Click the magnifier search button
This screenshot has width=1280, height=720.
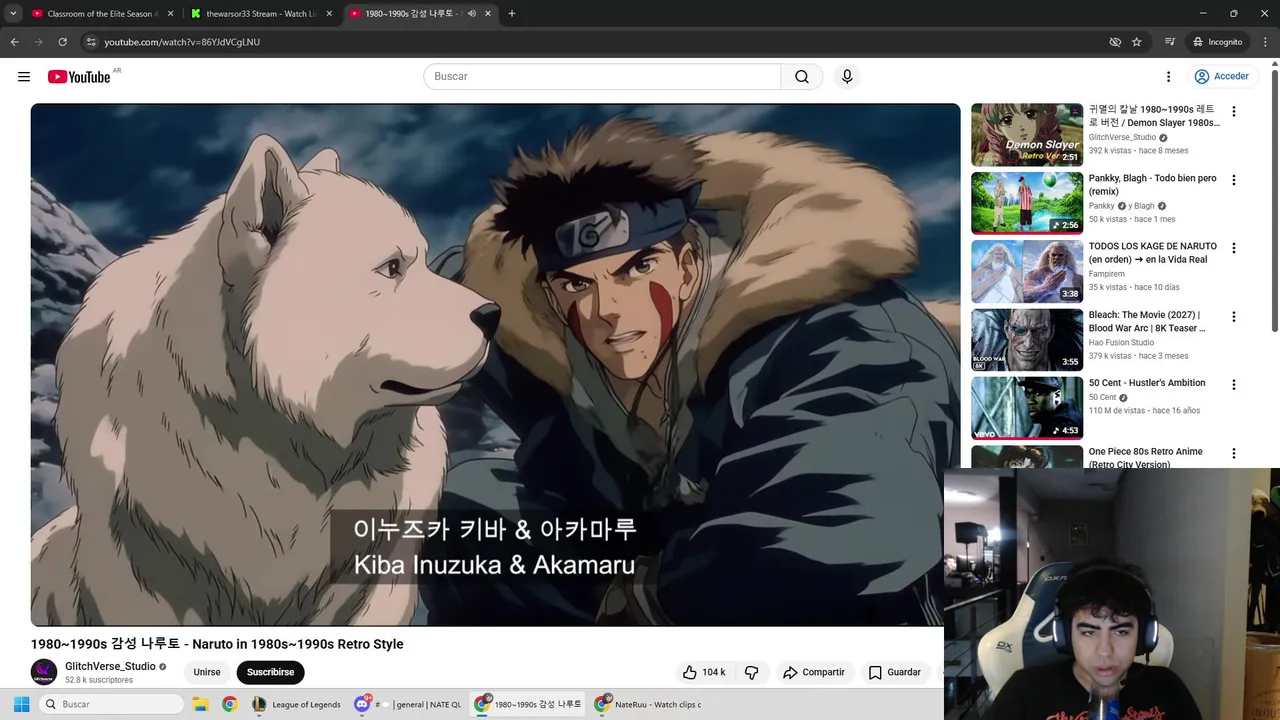pyautogui.click(x=802, y=77)
